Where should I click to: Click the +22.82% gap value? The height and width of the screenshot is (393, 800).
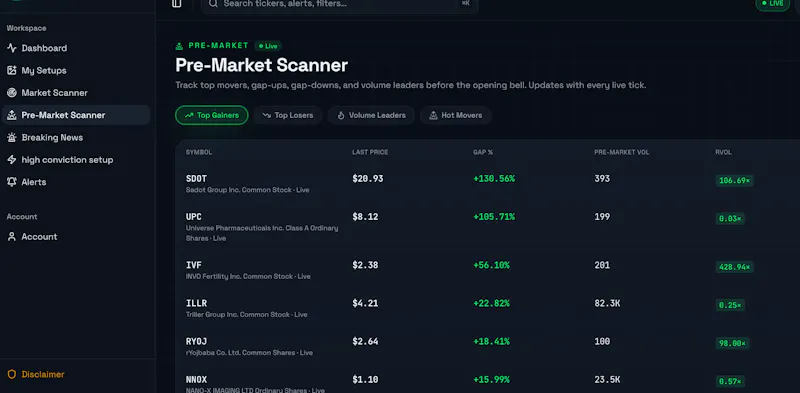coord(491,304)
